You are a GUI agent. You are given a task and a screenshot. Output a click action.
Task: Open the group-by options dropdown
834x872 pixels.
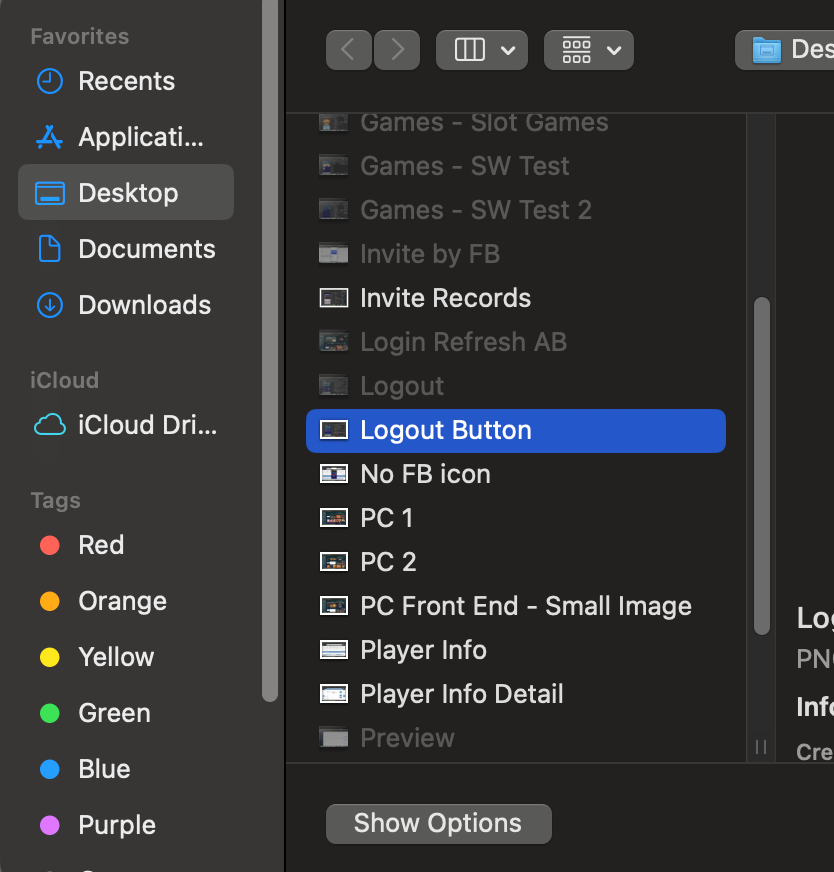click(589, 50)
